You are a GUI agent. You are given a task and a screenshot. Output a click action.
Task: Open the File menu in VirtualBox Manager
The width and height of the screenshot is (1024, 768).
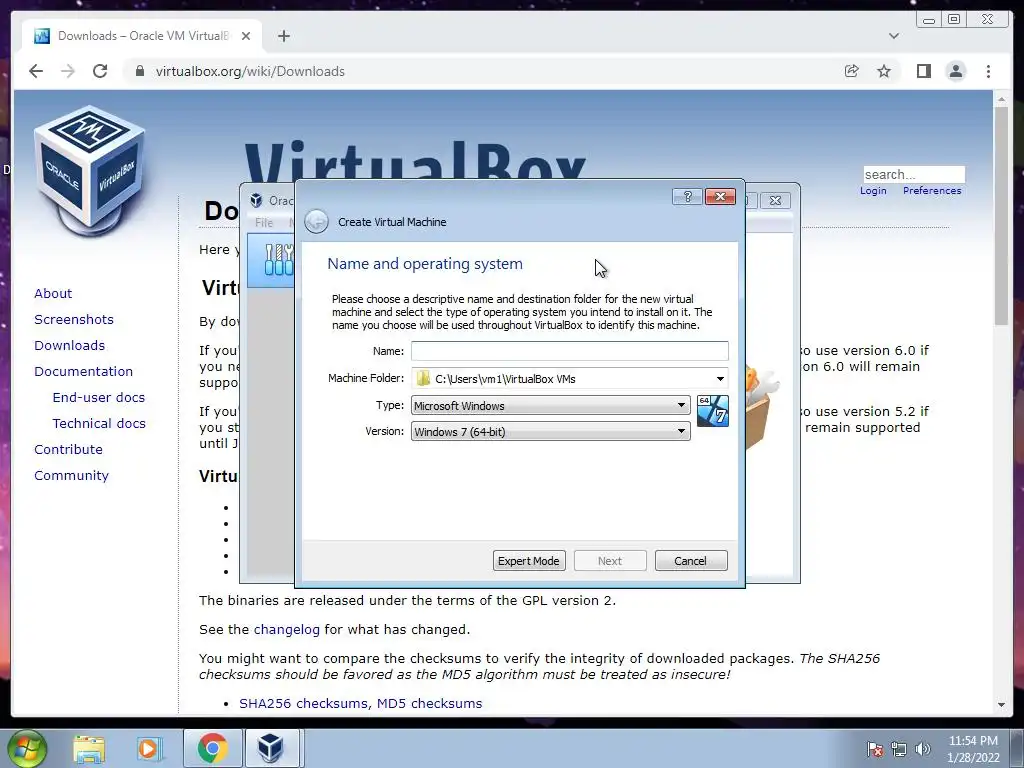click(264, 223)
